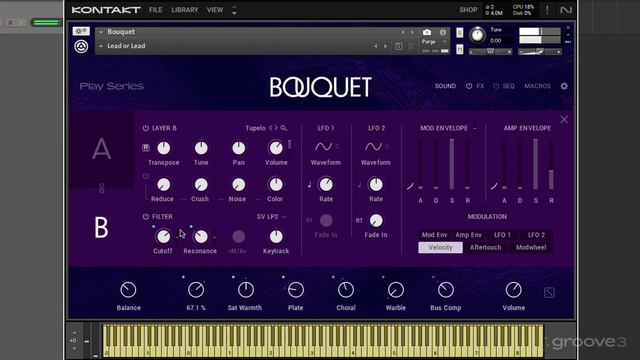This screenshot has width=640, height=360.
Task: Click the save snapshot icon
Action: tap(399, 47)
